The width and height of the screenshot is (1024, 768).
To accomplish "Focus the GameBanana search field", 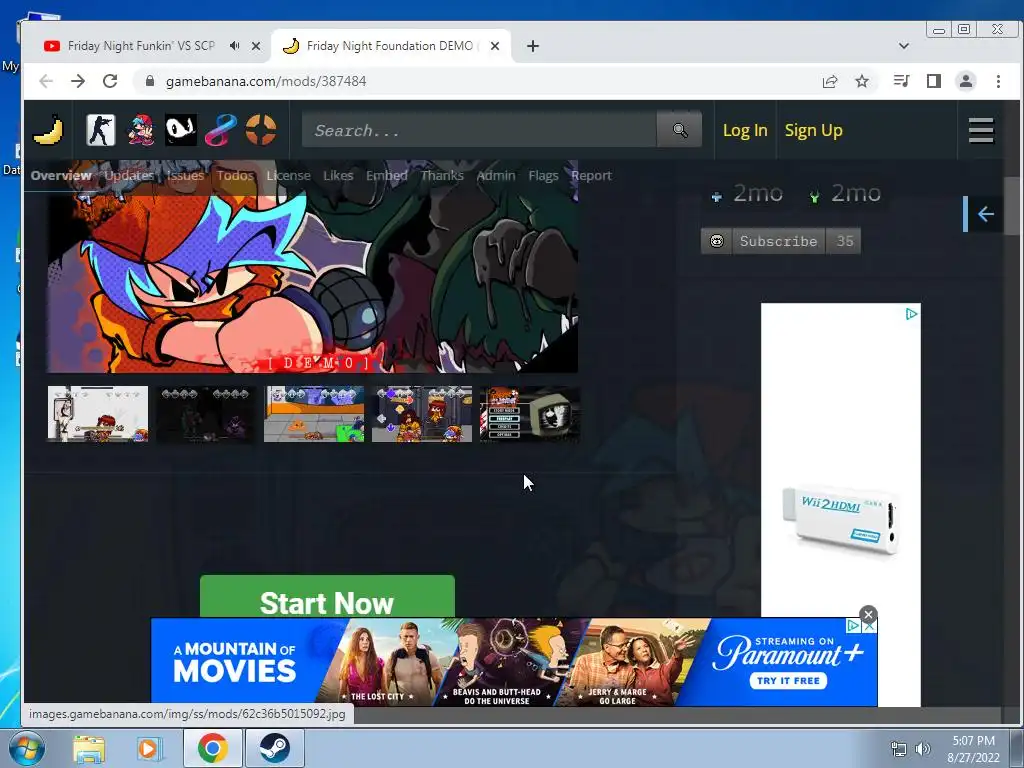I will 479,130.
